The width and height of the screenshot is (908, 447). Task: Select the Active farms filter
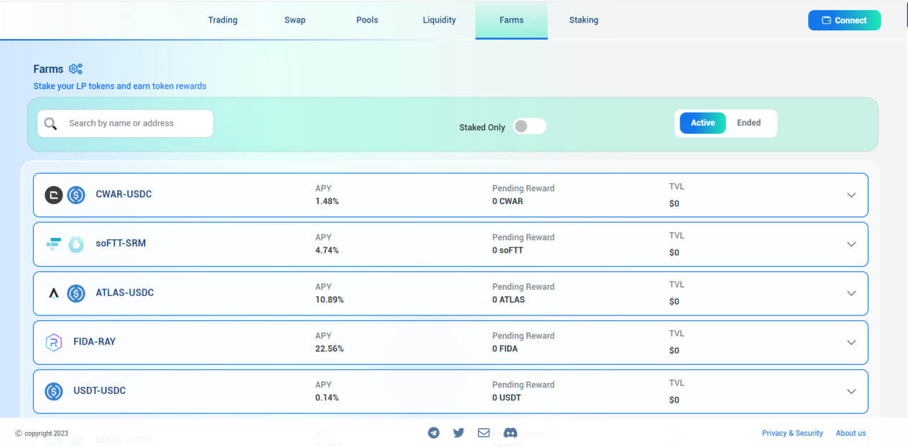click(702, 123)
